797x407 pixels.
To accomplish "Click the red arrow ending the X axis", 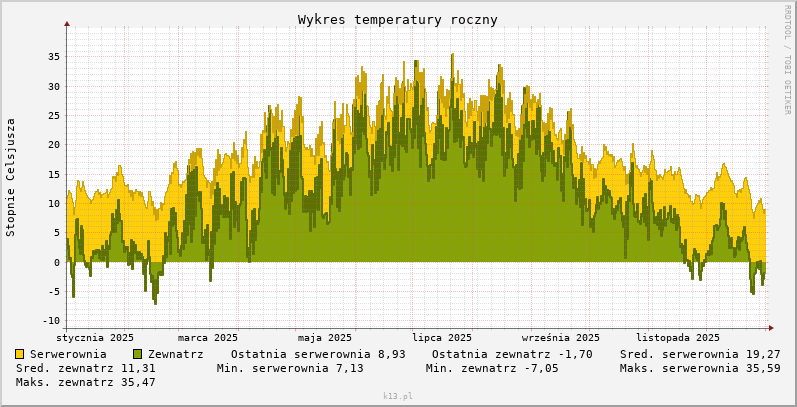I will (x=770, y=327).
